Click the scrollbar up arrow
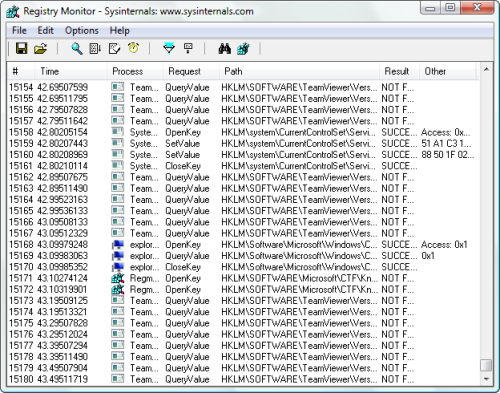Screen dimensions: 500x393 pyautogui.click(x=486, y=69)
